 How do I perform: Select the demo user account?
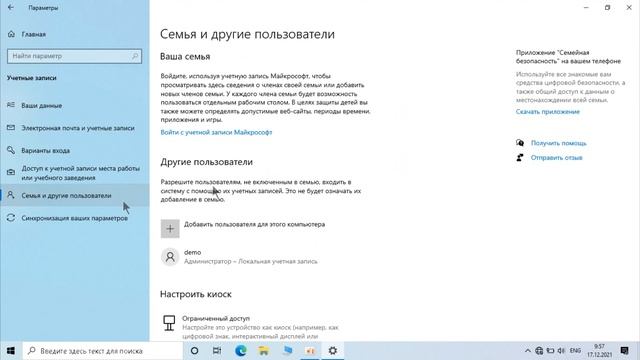click(x=239, y=257)
